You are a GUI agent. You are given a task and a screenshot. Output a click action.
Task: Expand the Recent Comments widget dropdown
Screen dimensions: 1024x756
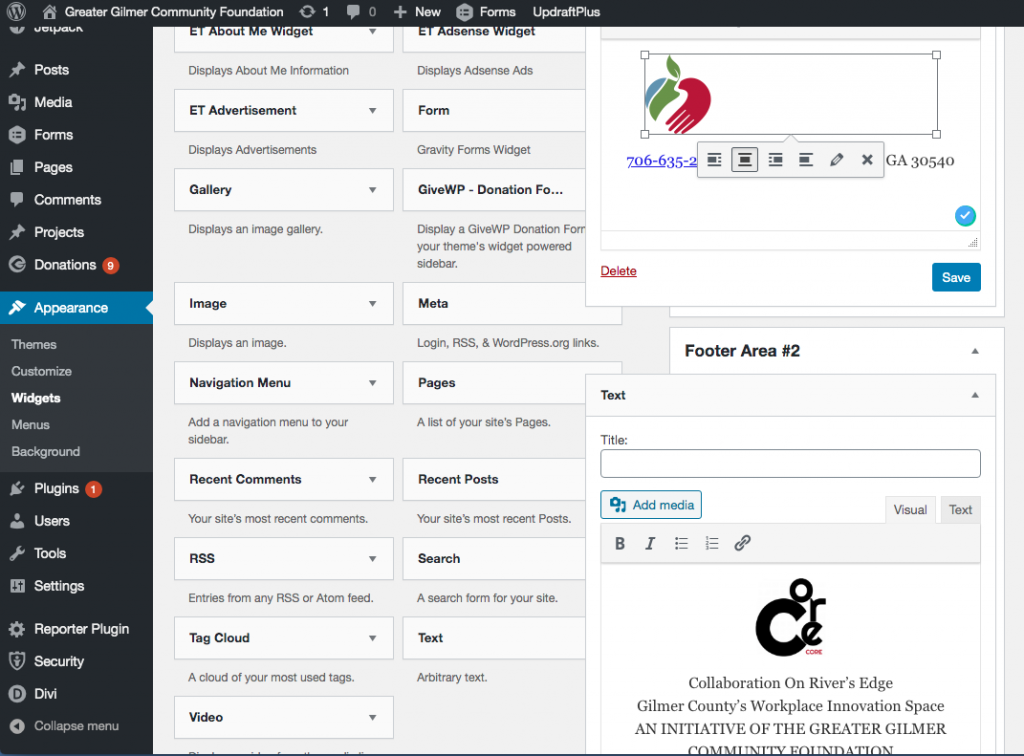pos(372,479)
